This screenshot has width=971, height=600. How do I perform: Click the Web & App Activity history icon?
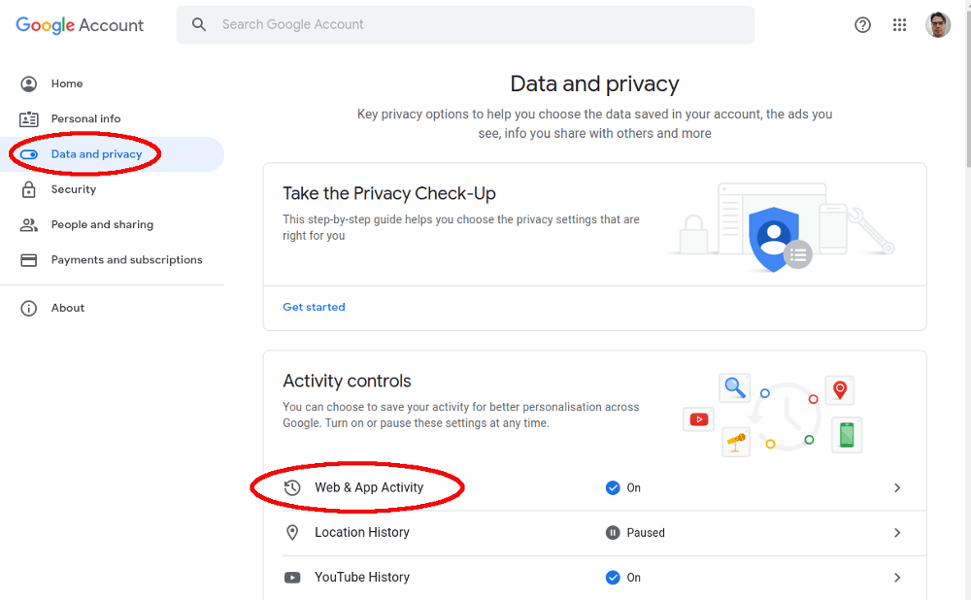point(292,488)
